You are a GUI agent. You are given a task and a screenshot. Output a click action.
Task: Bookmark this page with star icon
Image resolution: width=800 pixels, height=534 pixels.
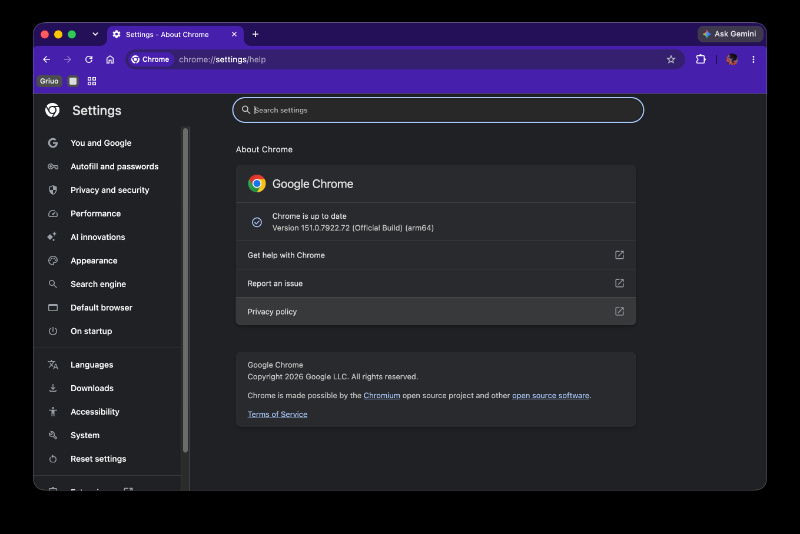tap(671, 60)
